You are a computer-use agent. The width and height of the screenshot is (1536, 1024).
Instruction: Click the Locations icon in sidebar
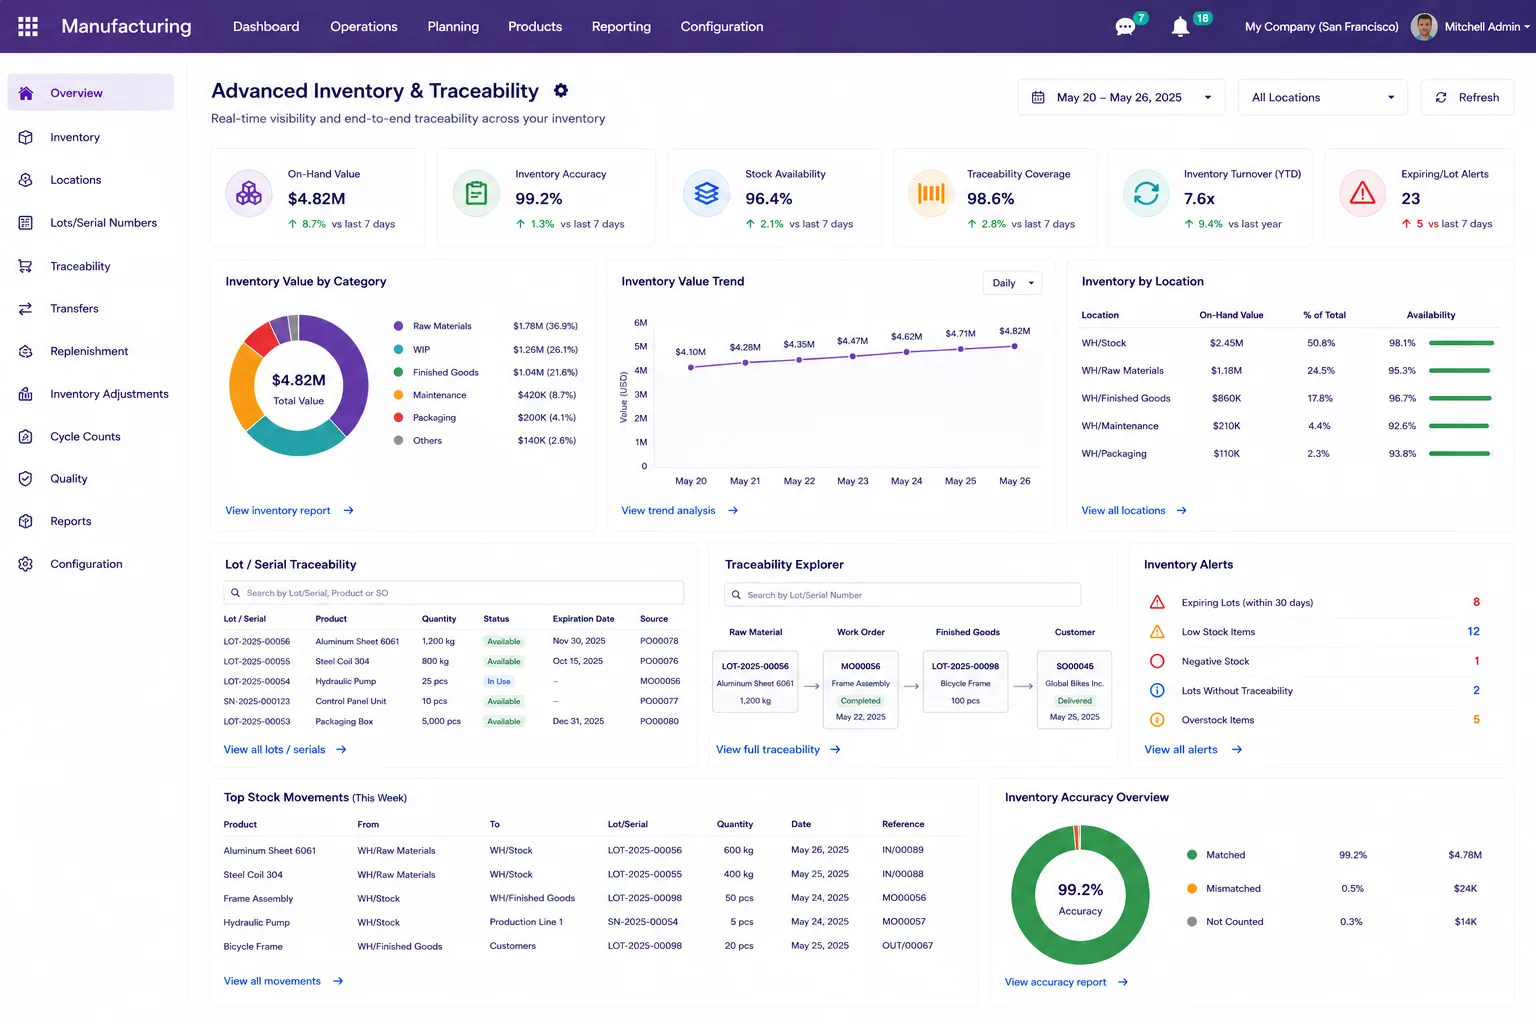click(x=26, y=180)
